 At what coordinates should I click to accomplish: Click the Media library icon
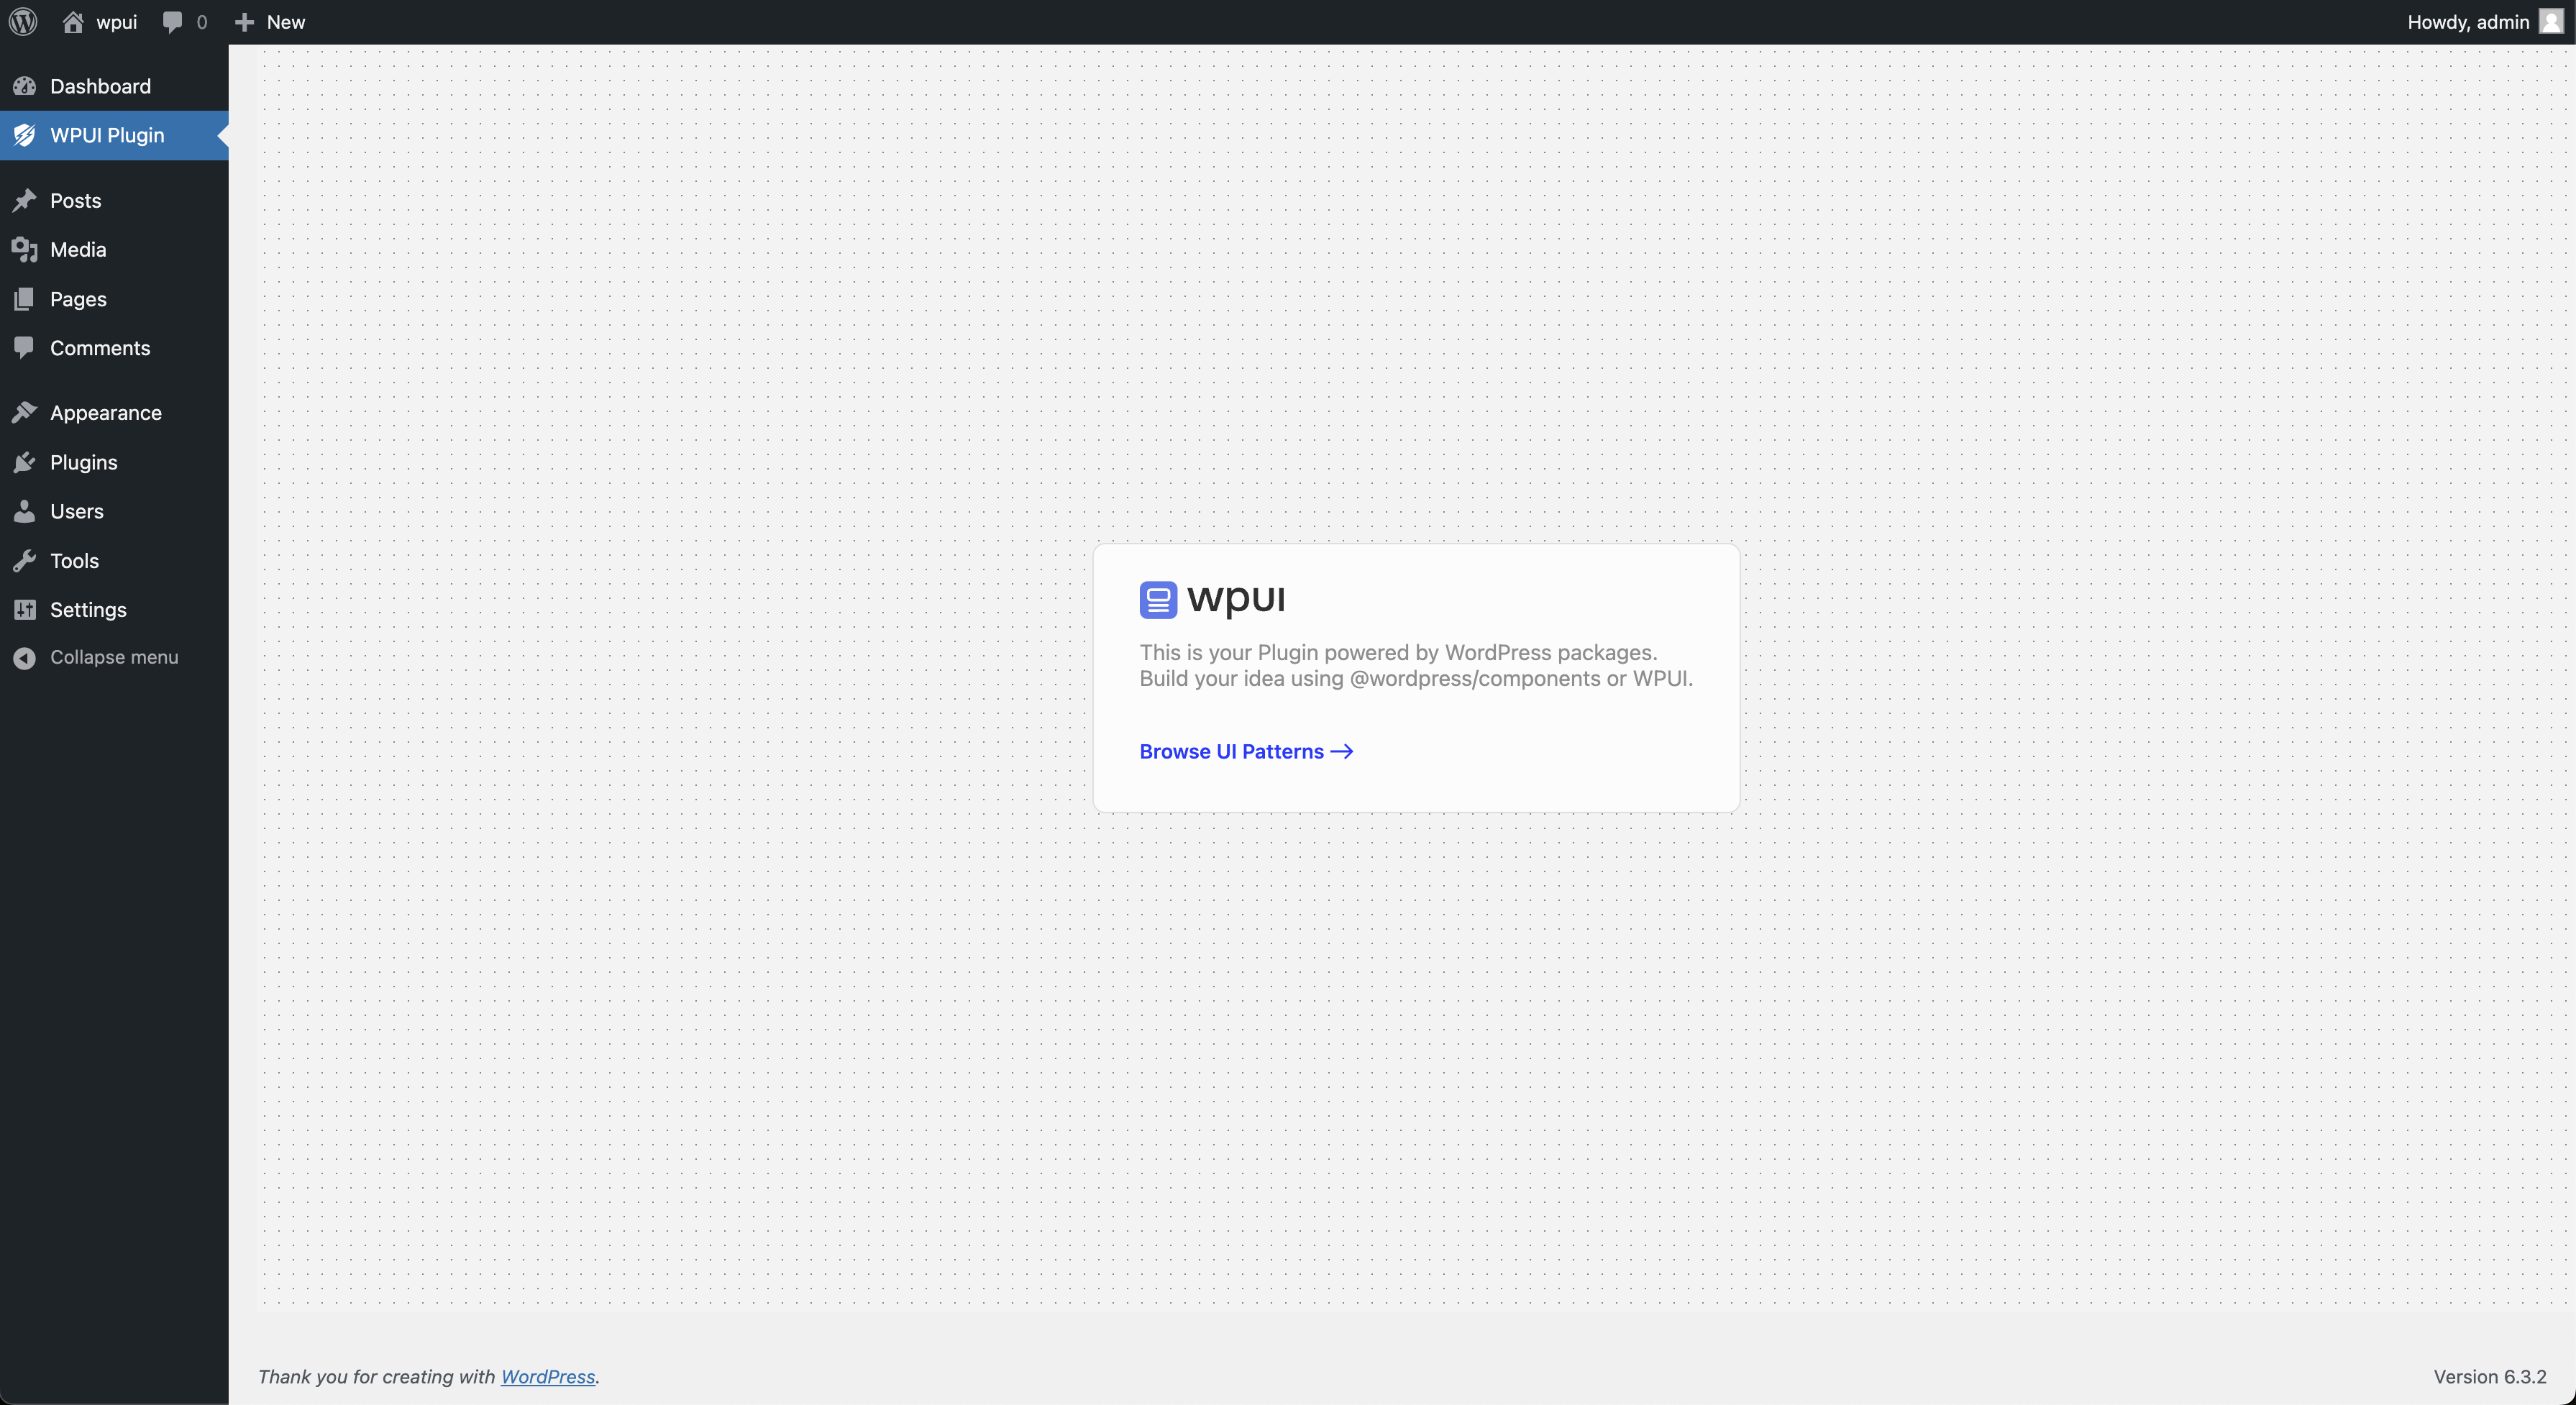[x=25, y=250]
